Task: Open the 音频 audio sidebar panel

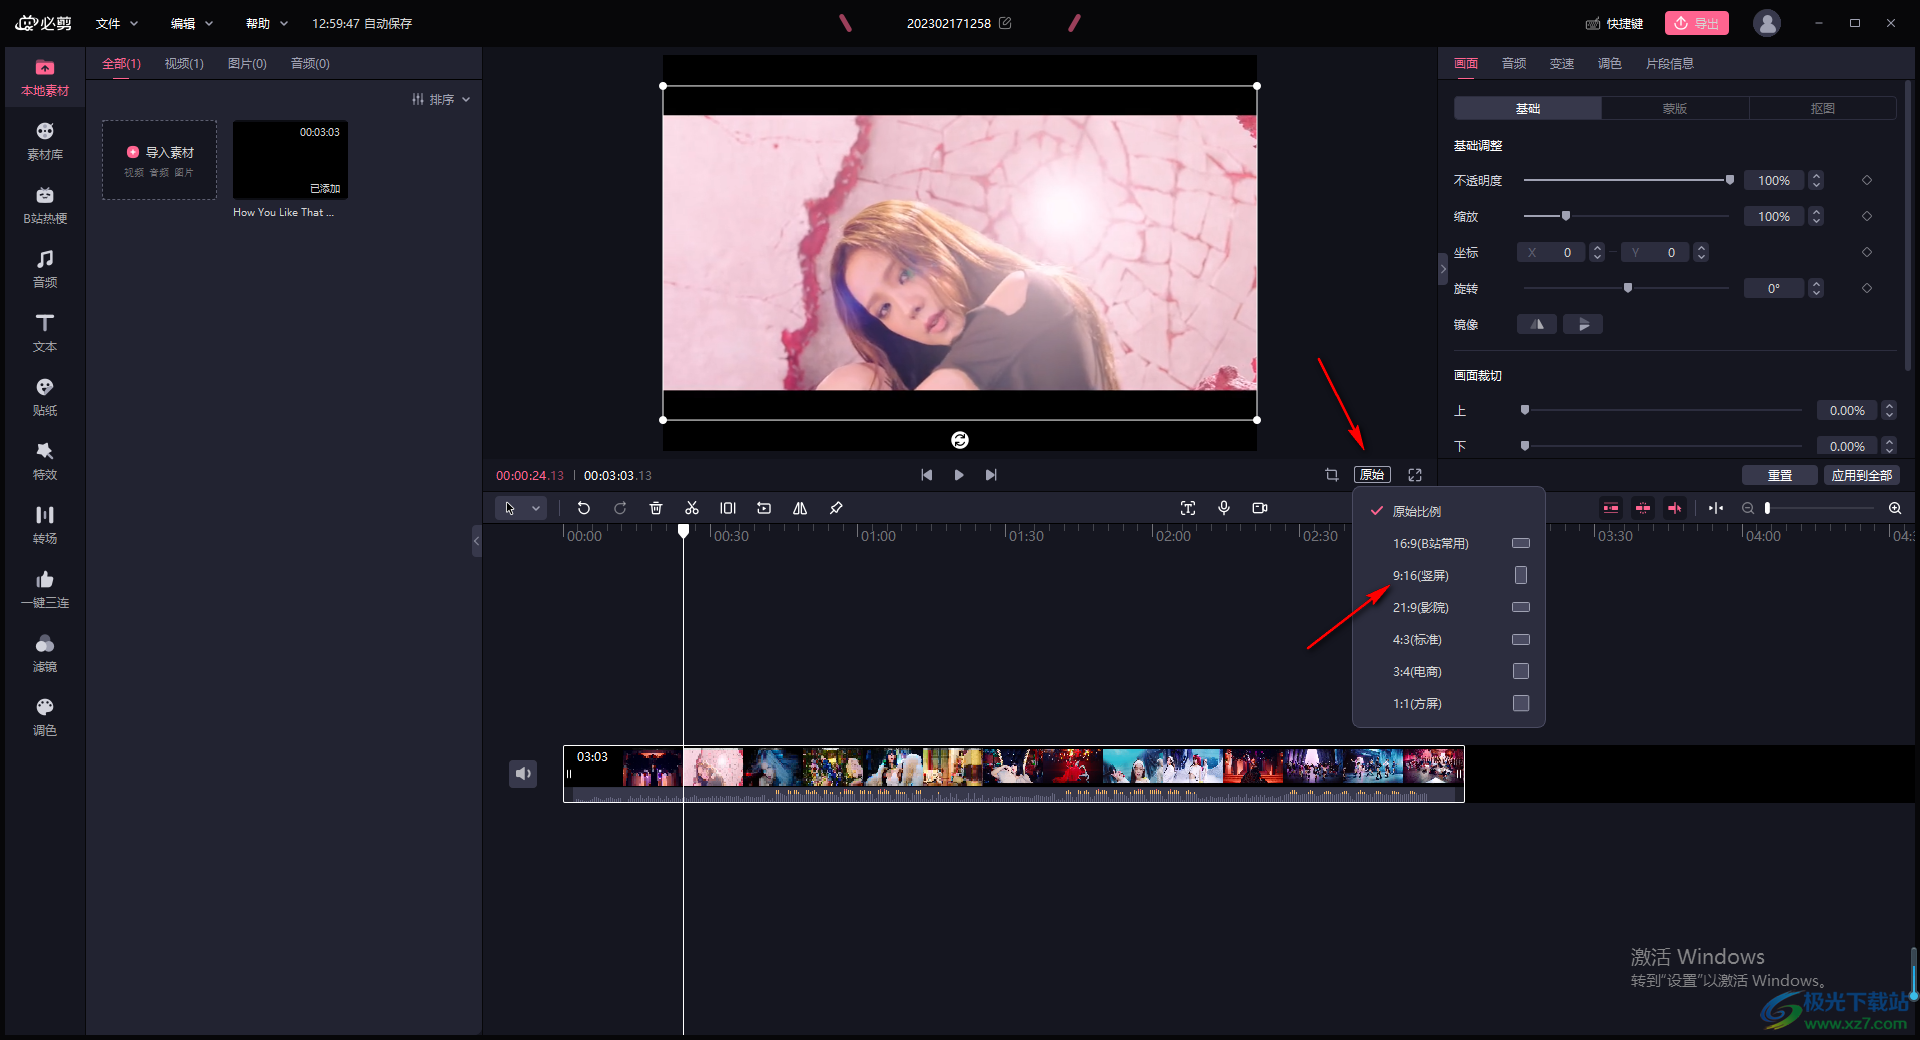Action: click(x=45, y=270)
